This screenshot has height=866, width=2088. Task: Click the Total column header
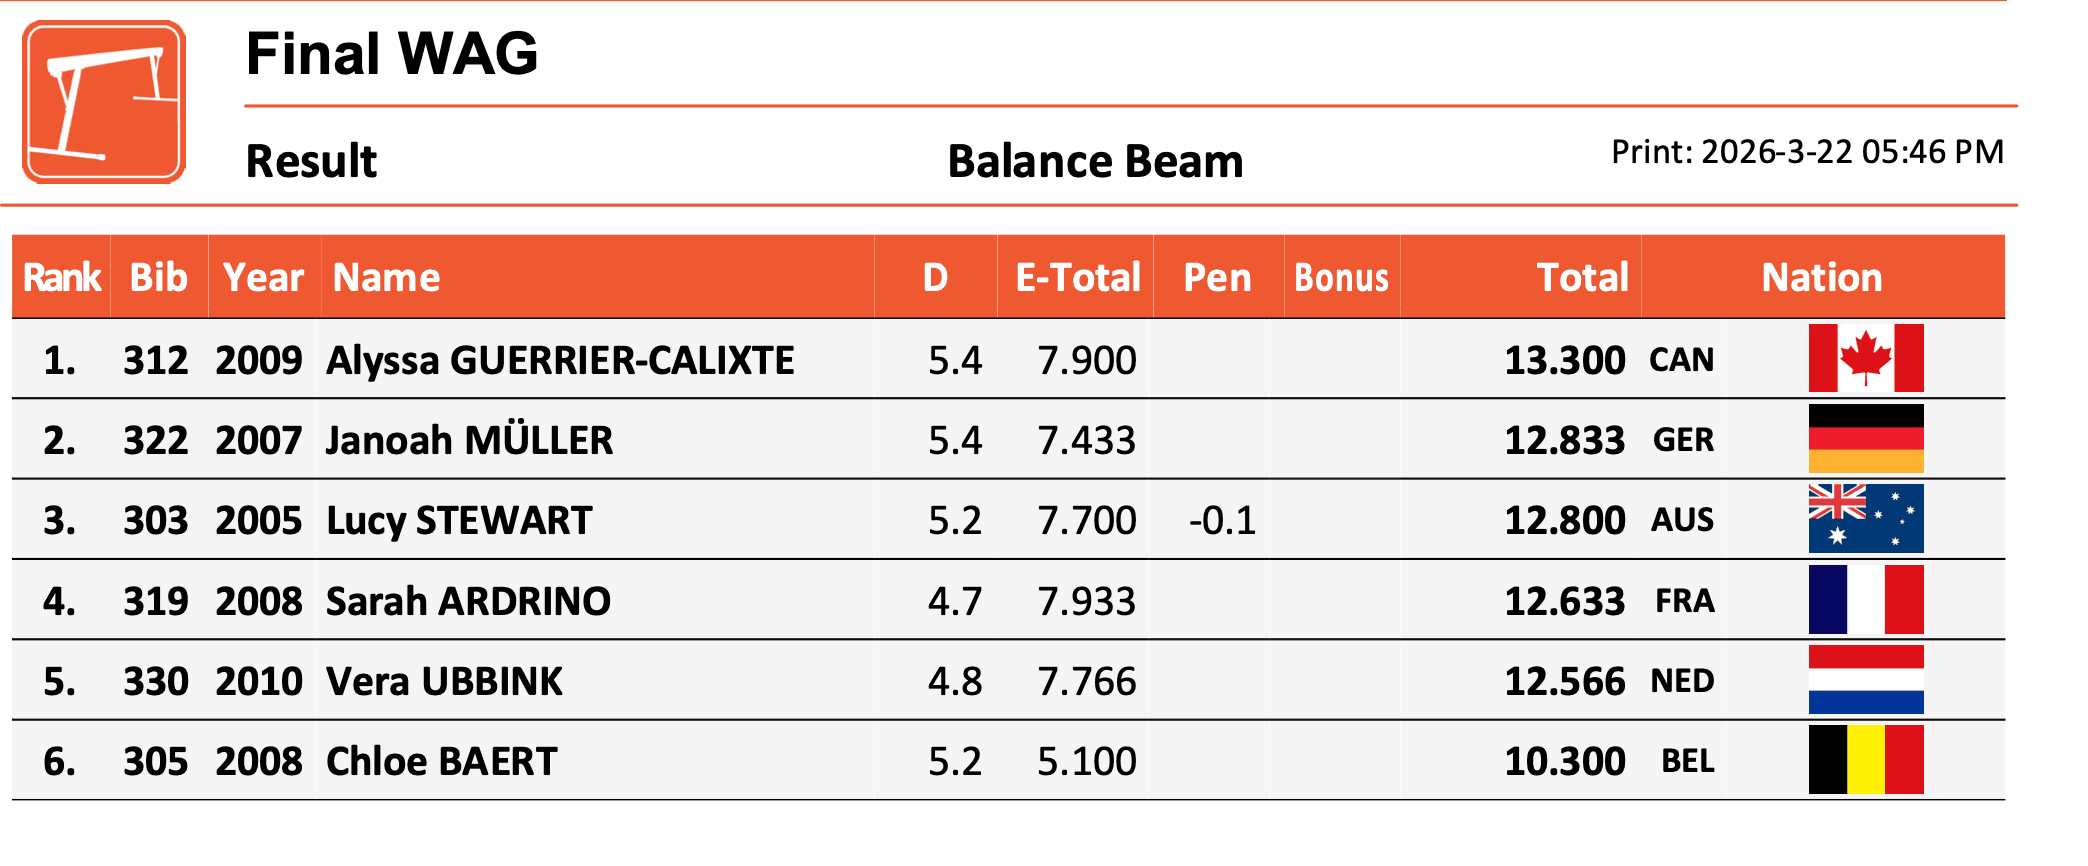tap(1582, 277)
